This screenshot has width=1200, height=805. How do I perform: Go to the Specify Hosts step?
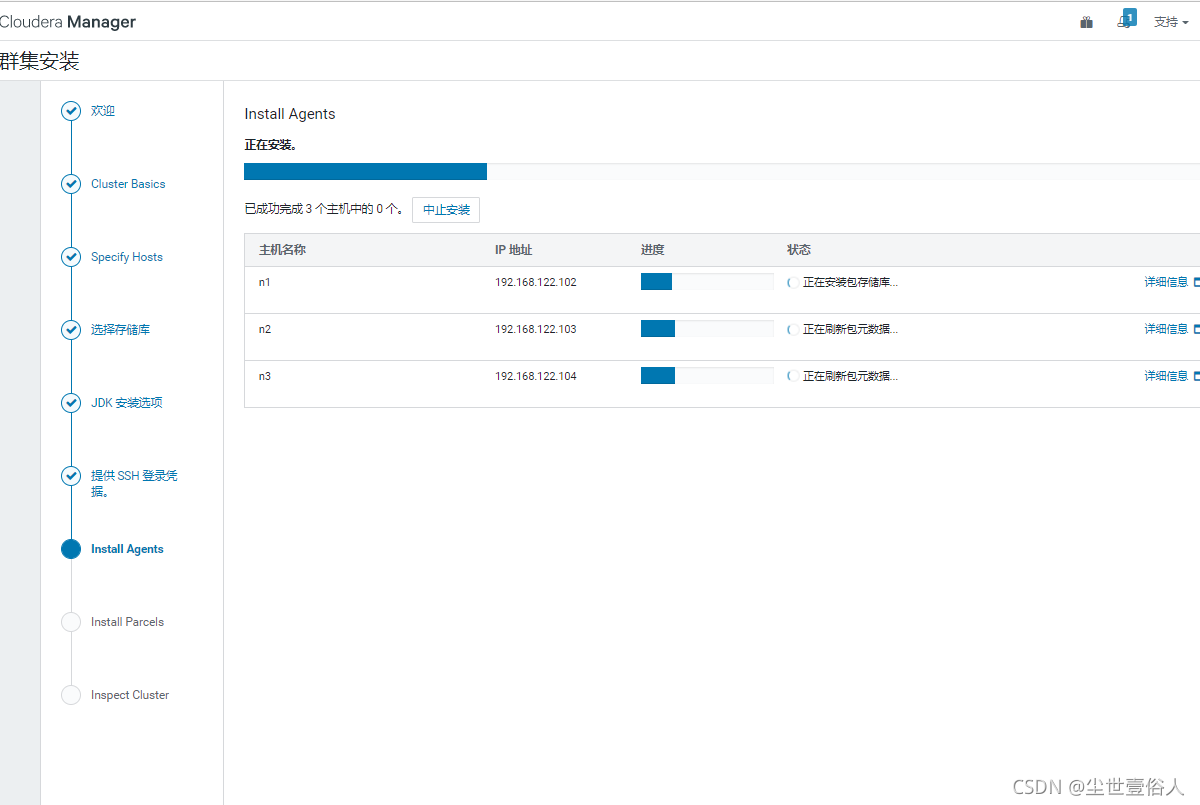127,257
